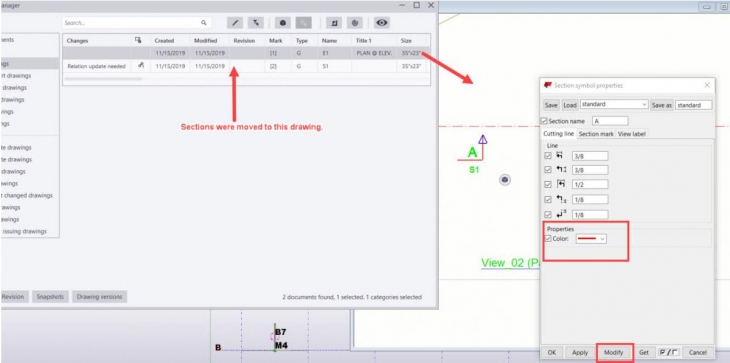
Task: Click the lock column header icon
Action: pyautogui.click(x=138, y=40)
